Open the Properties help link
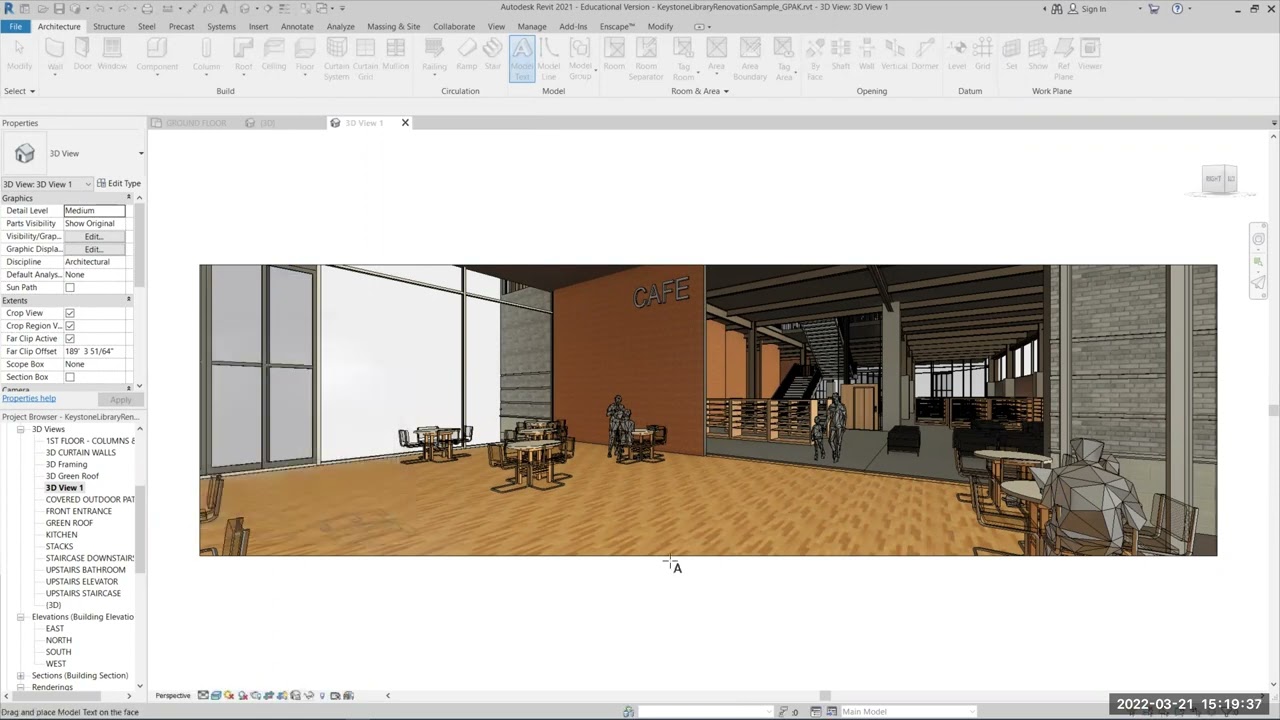The image size is (1280, 720). coord(28,399)
